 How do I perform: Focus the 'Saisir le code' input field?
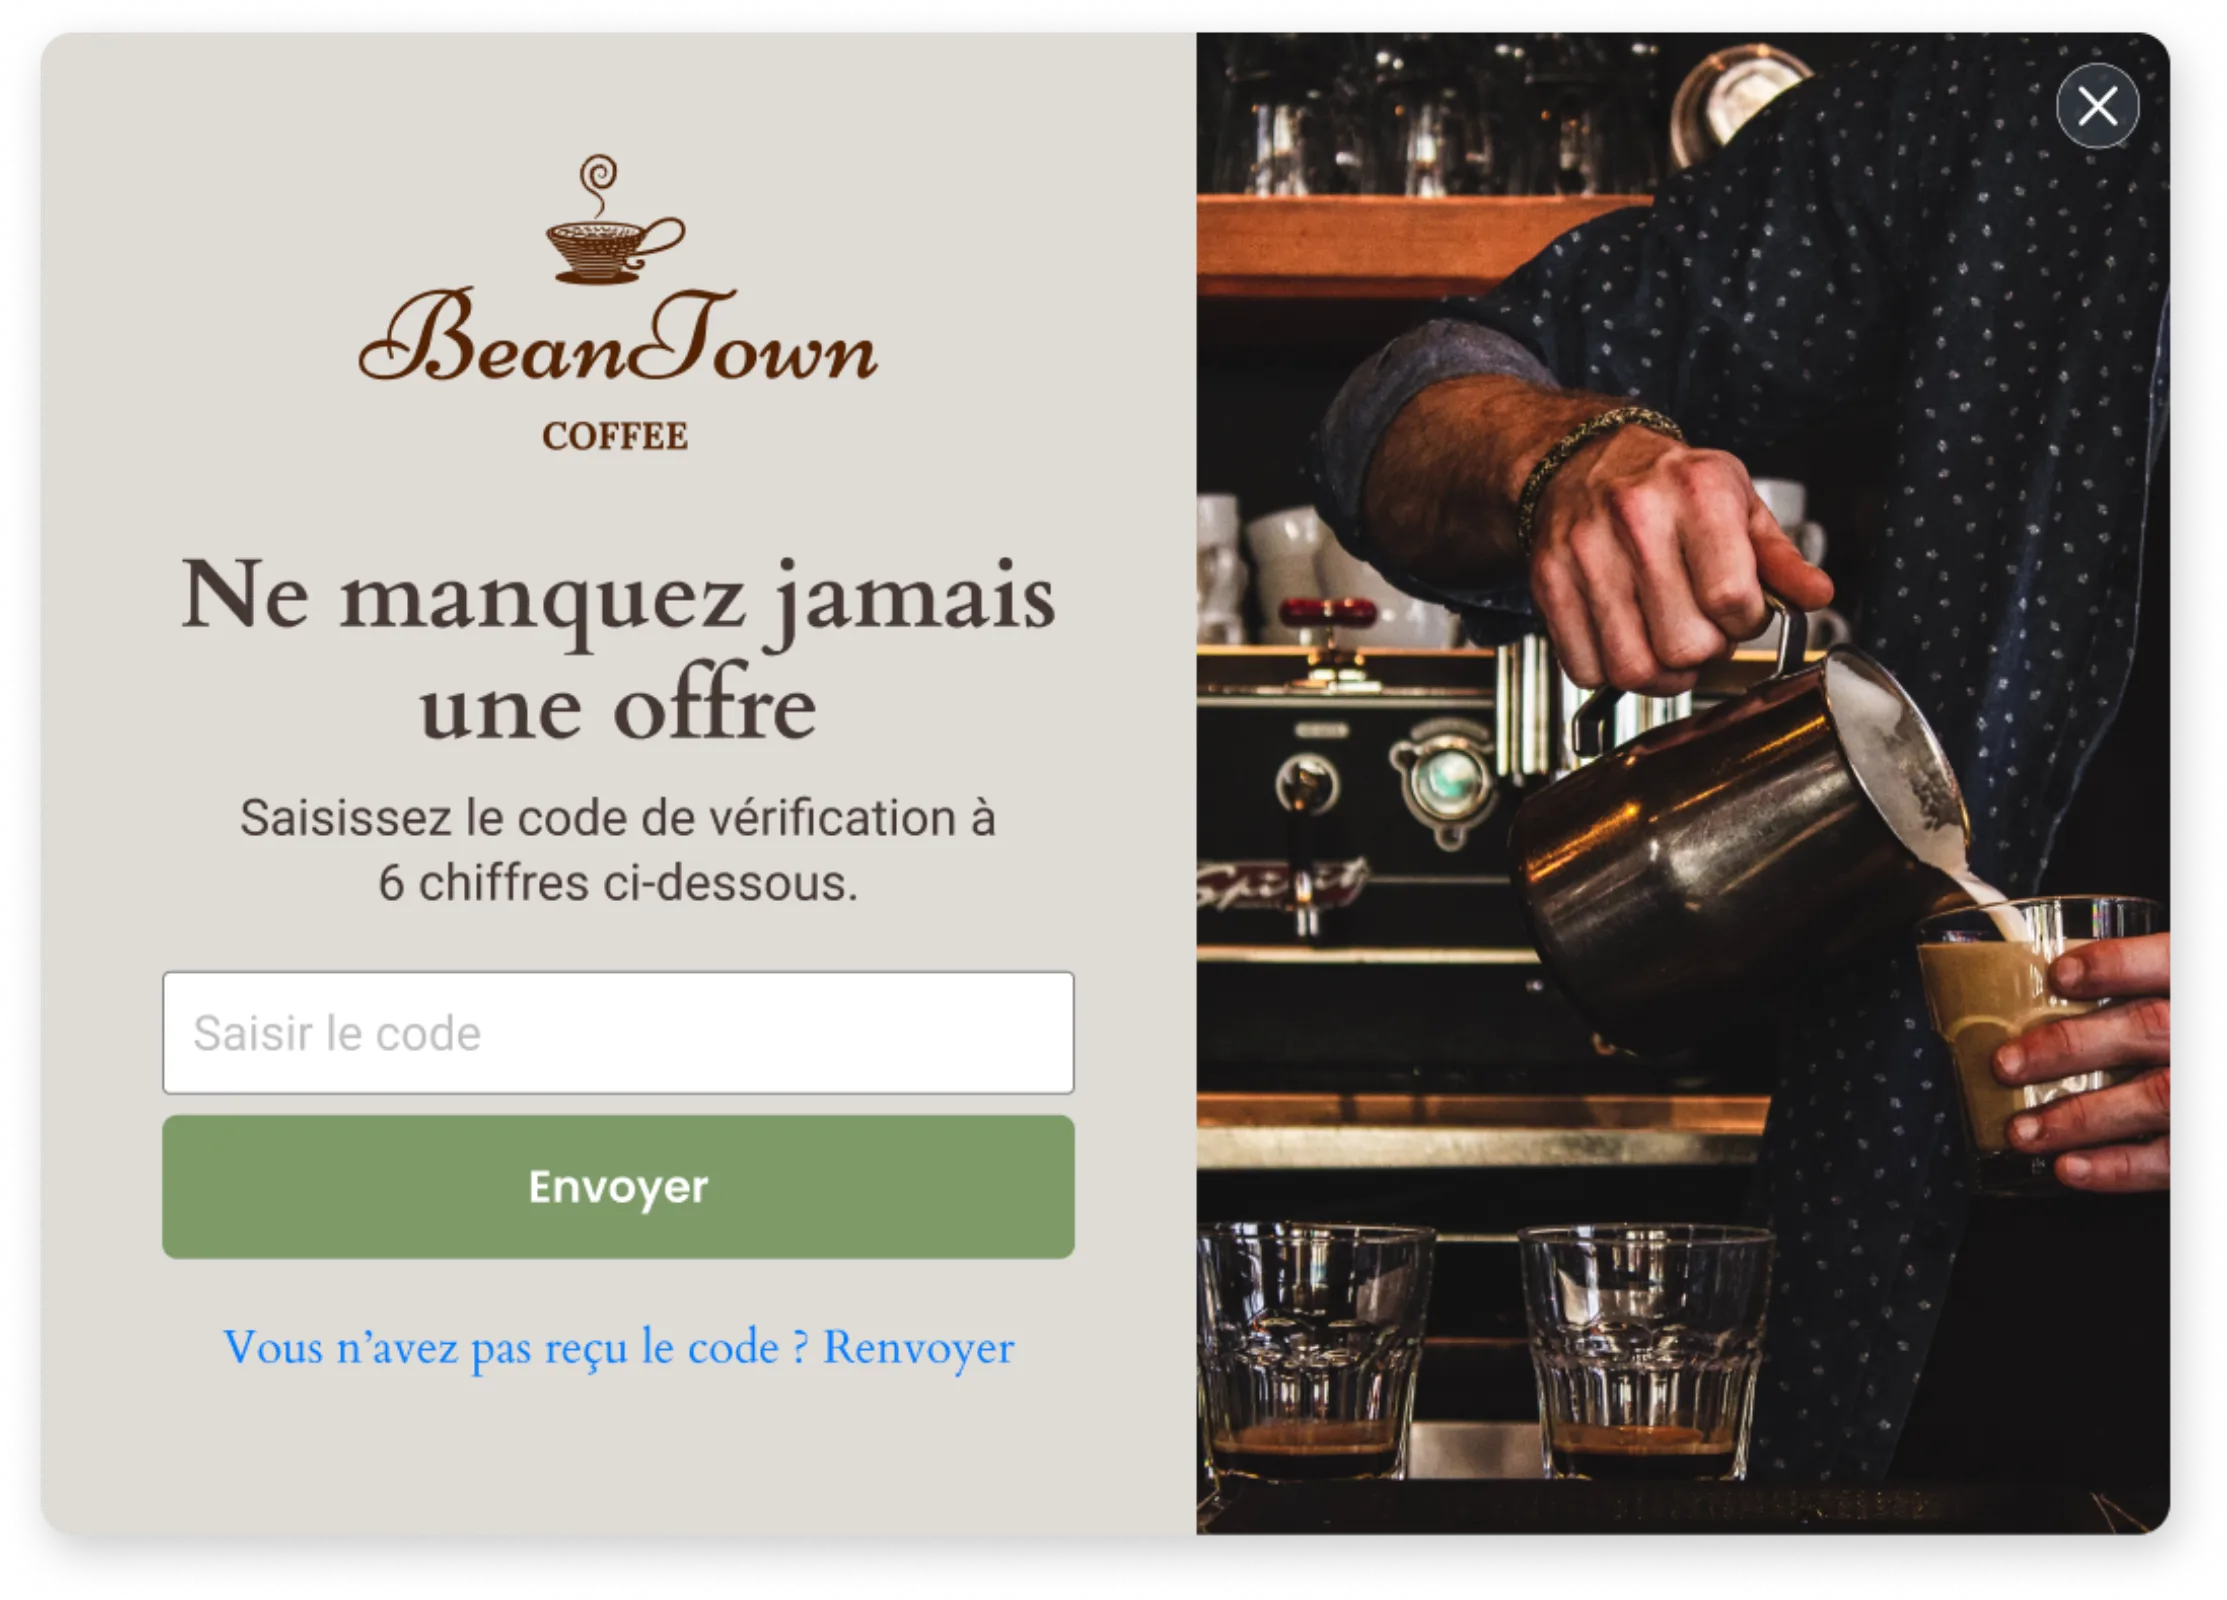tap(618, 1032)
